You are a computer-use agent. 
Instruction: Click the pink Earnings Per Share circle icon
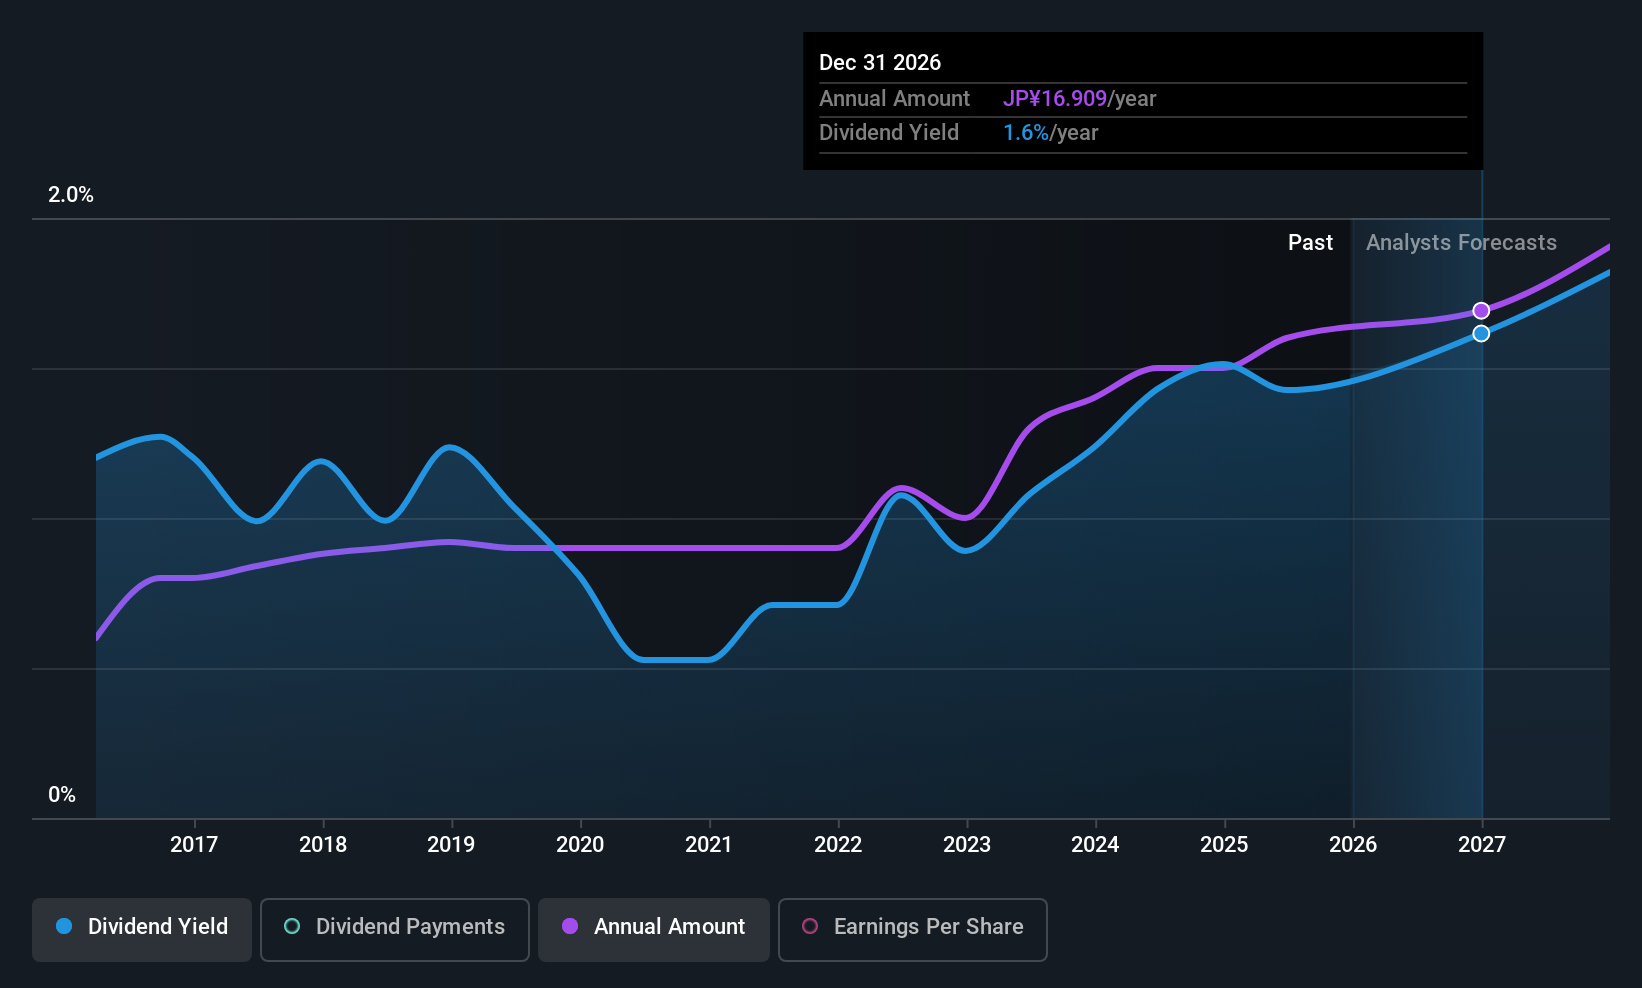coord(810,926)
